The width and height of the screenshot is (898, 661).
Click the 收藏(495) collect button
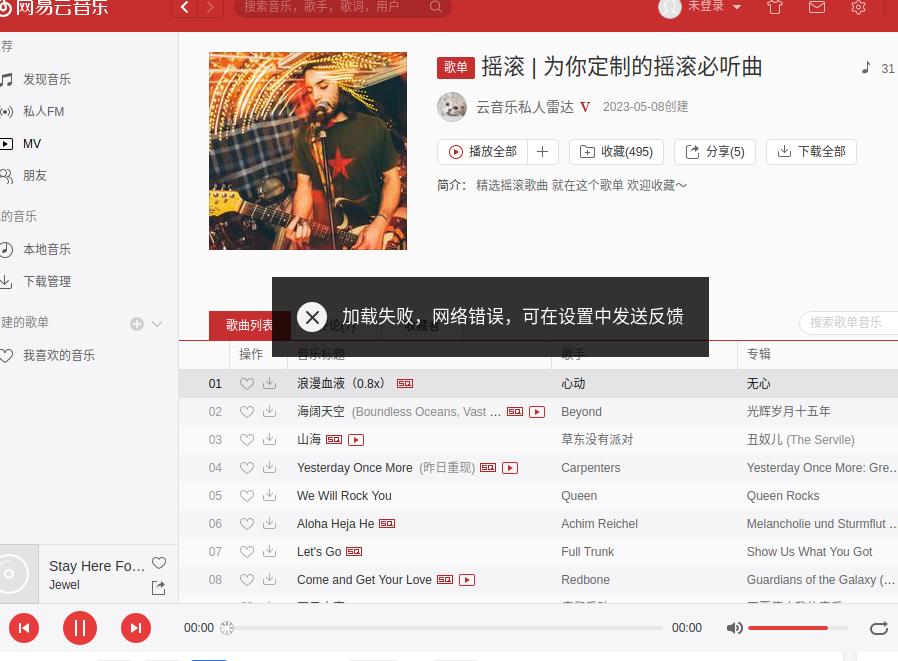(x=616, y=151)
